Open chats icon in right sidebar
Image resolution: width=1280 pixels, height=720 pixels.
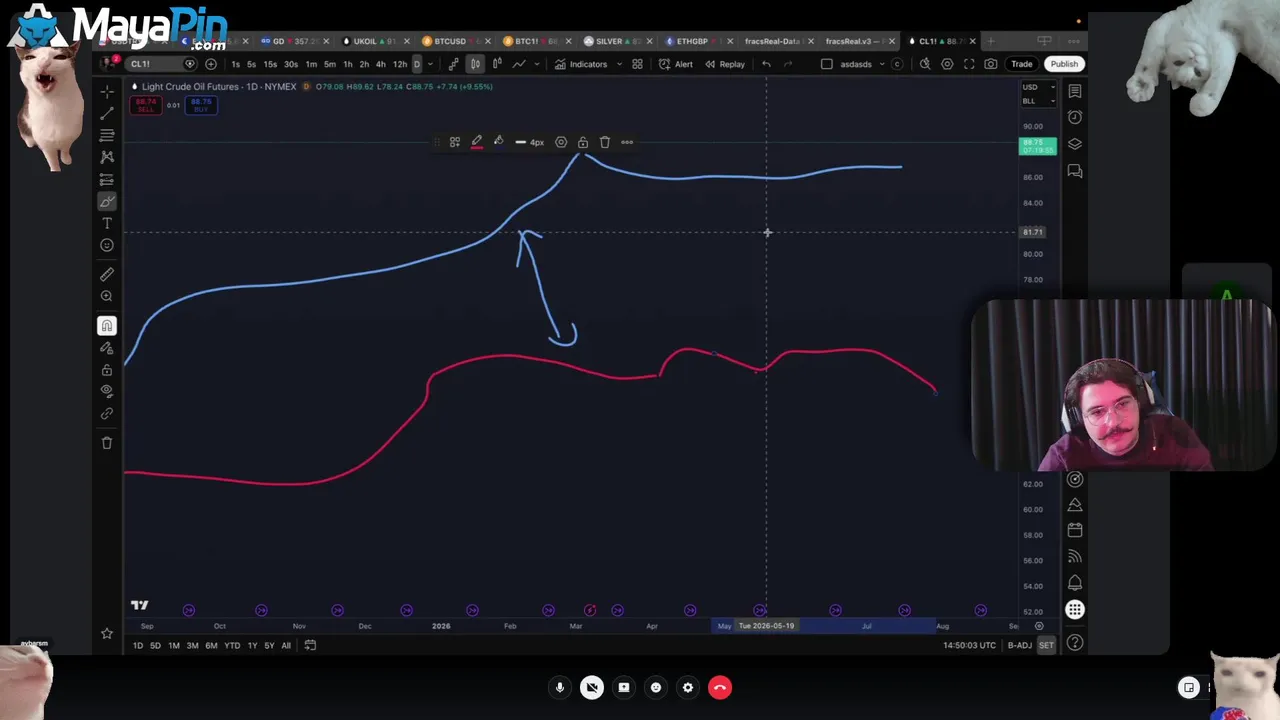1075,171
